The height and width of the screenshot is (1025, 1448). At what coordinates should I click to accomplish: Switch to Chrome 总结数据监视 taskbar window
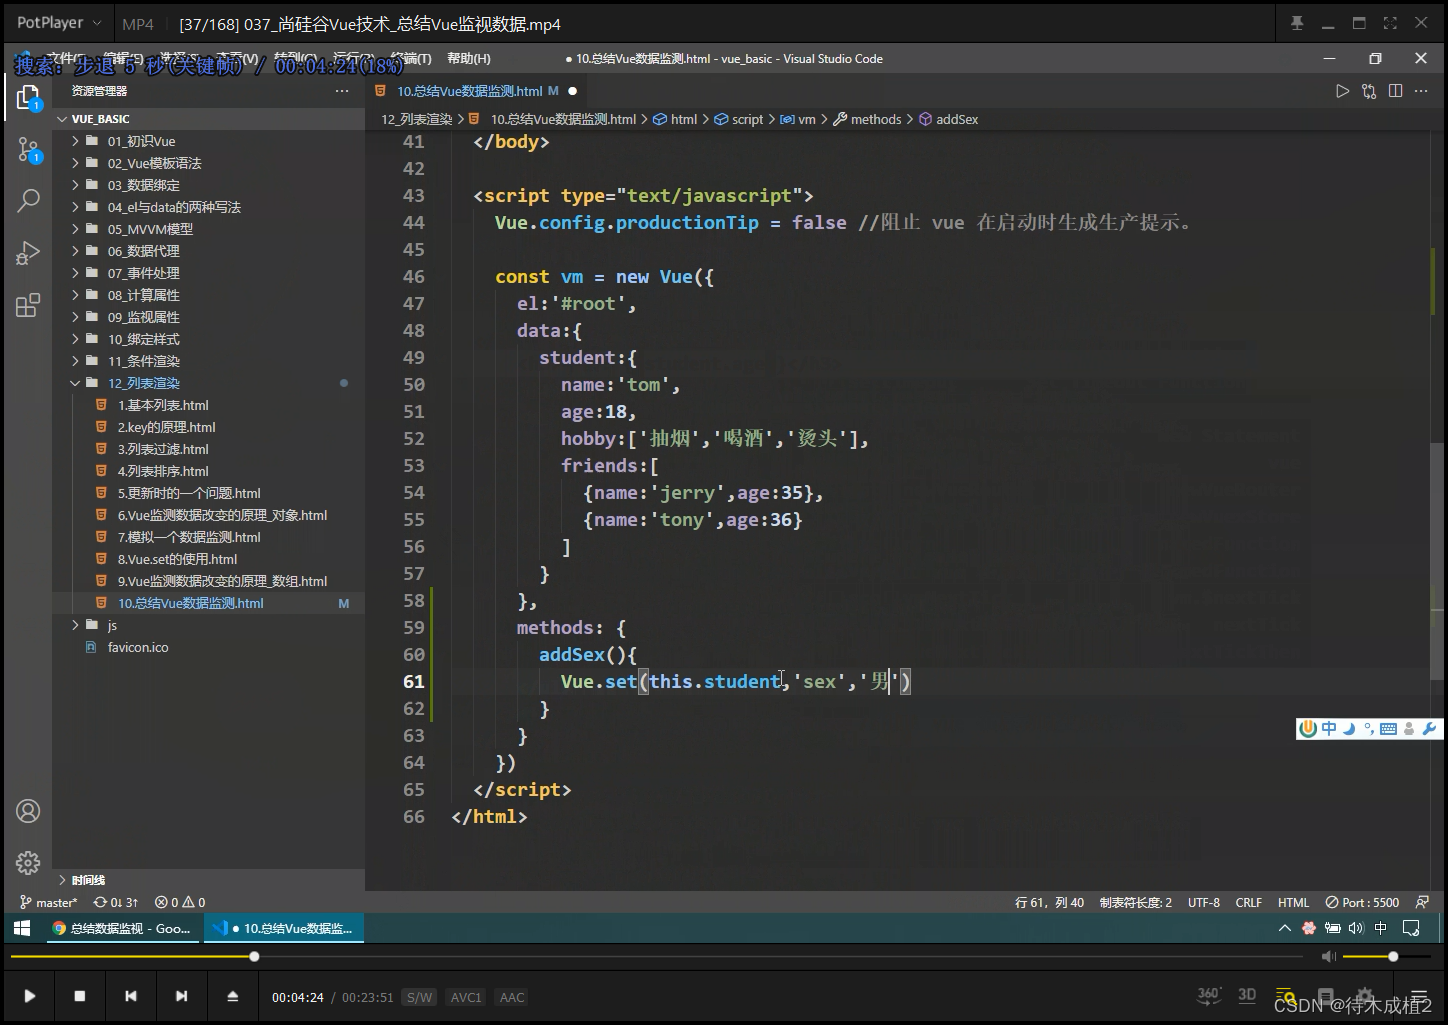point(122,928)
